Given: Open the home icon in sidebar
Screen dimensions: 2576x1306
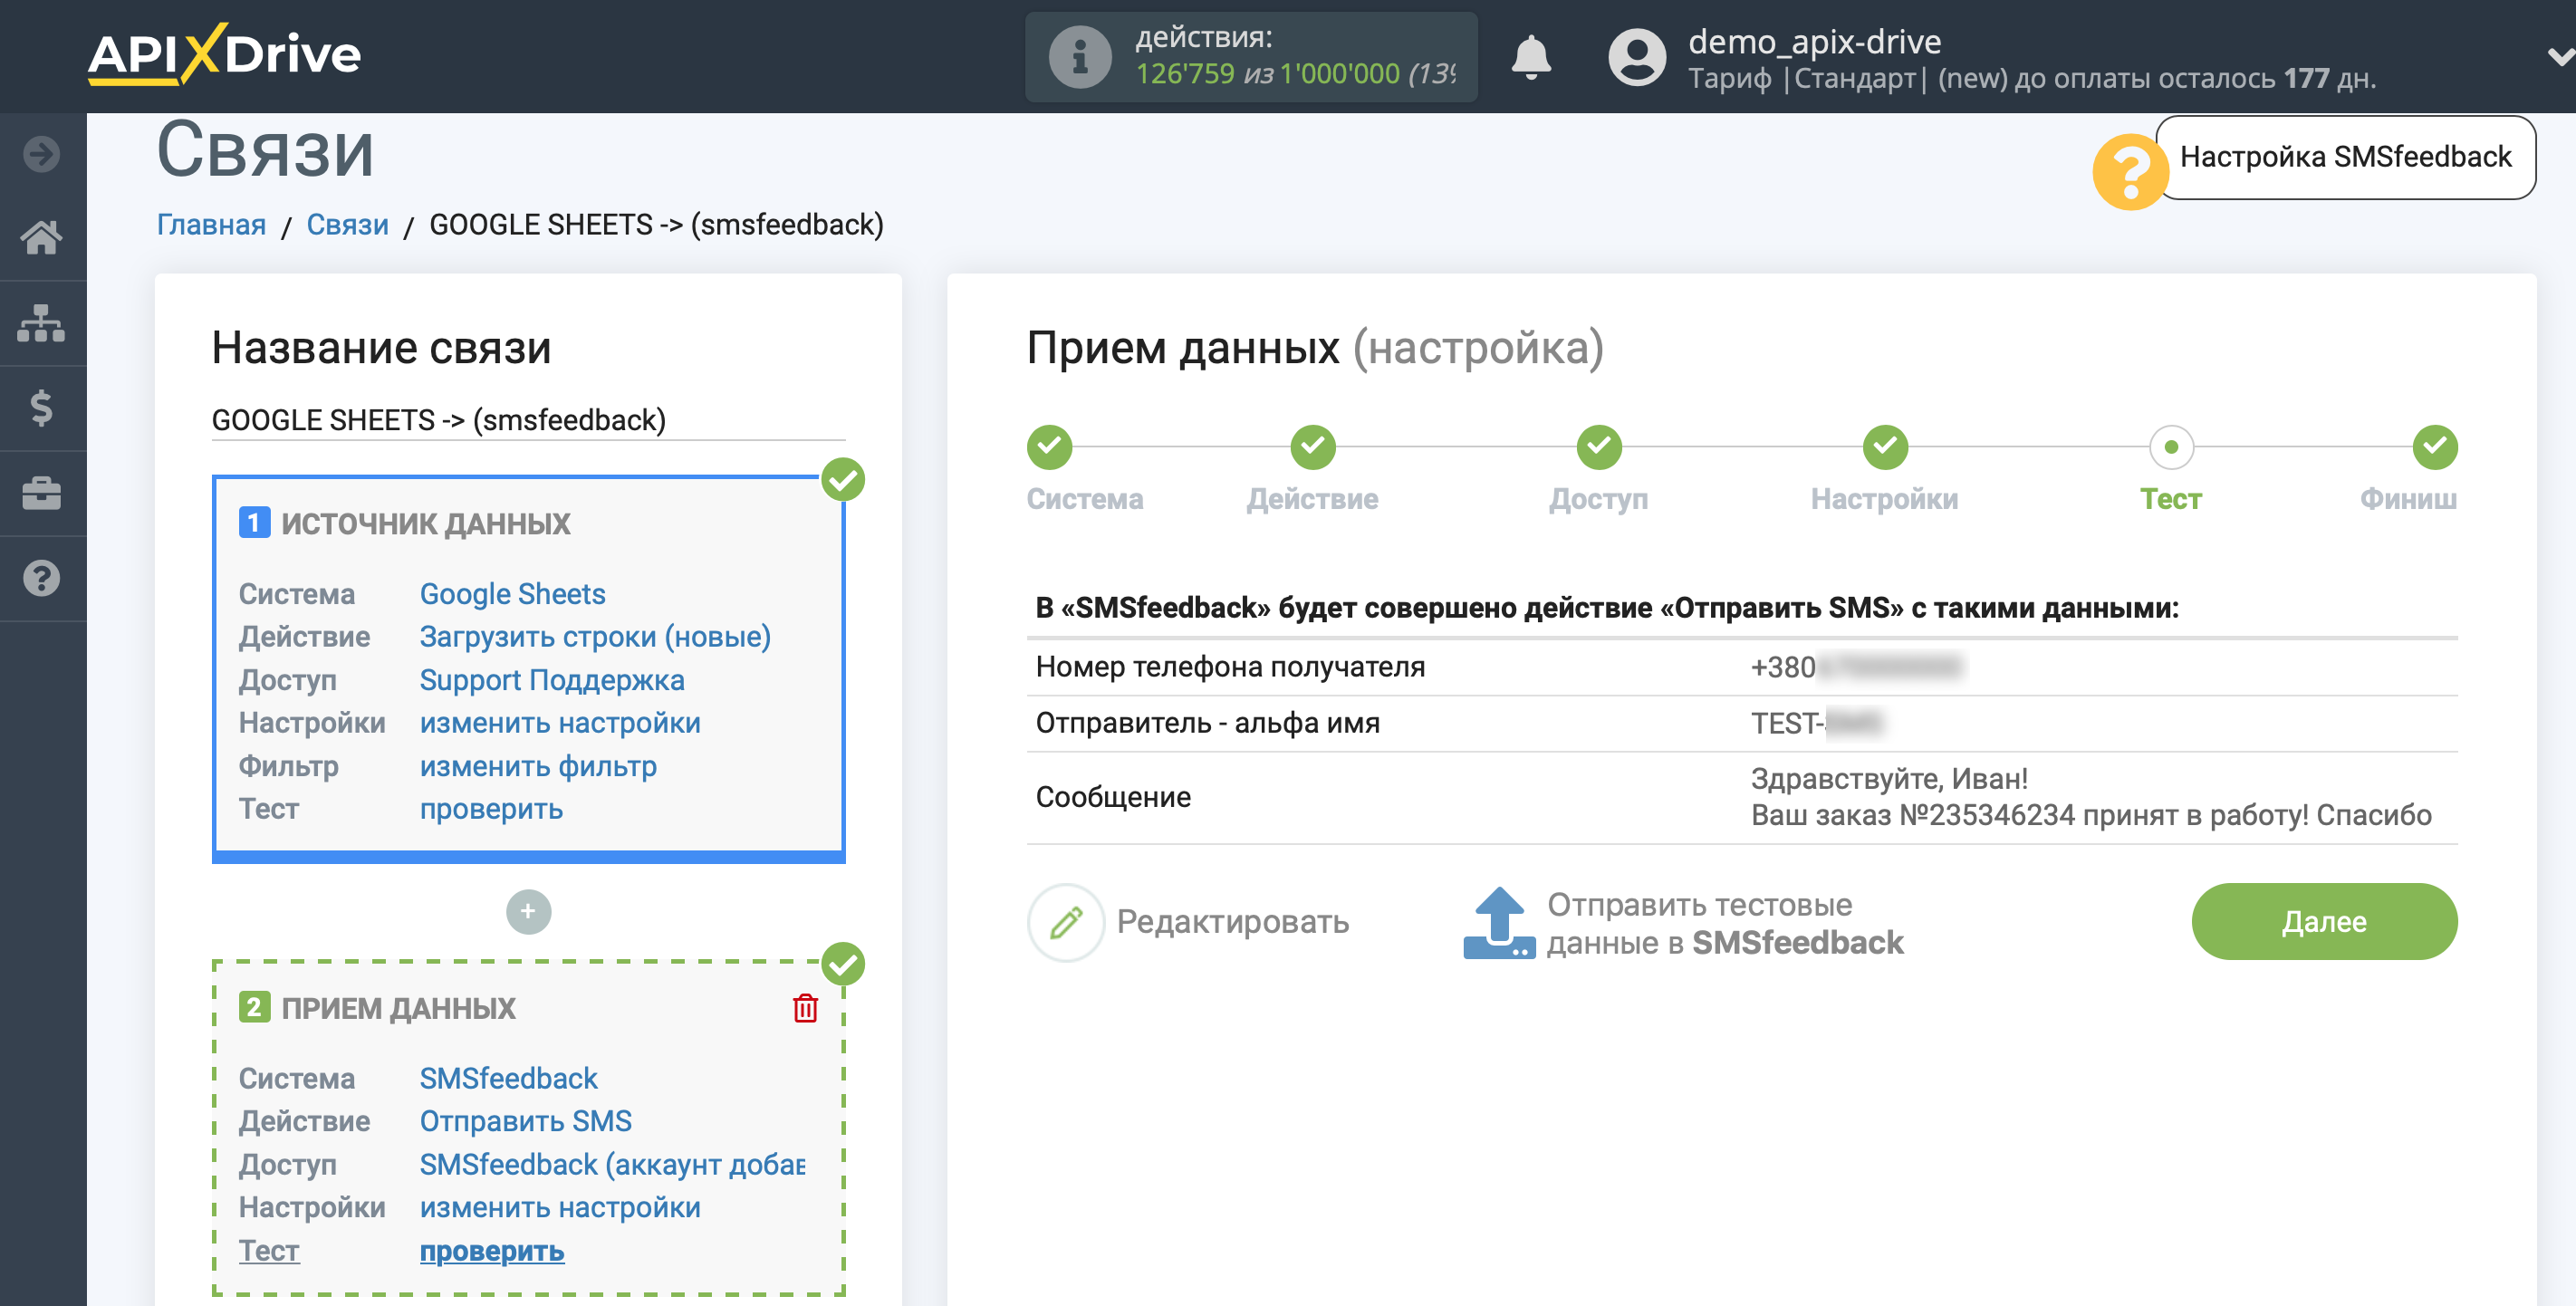Looking at the screenshot, I should coord(42,238).
